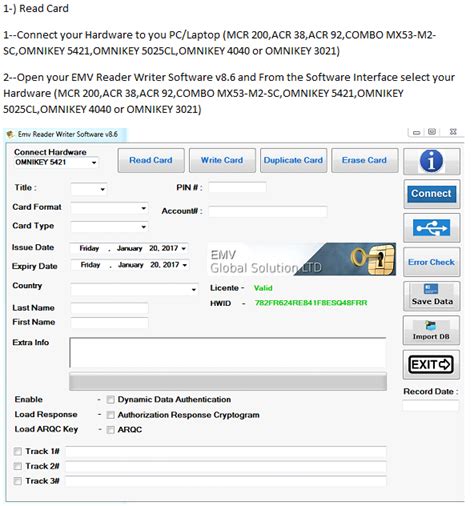The image size is (474, 506).
Task: Open the Expiry Date picker arrow
Action: (x=185, y=265)
